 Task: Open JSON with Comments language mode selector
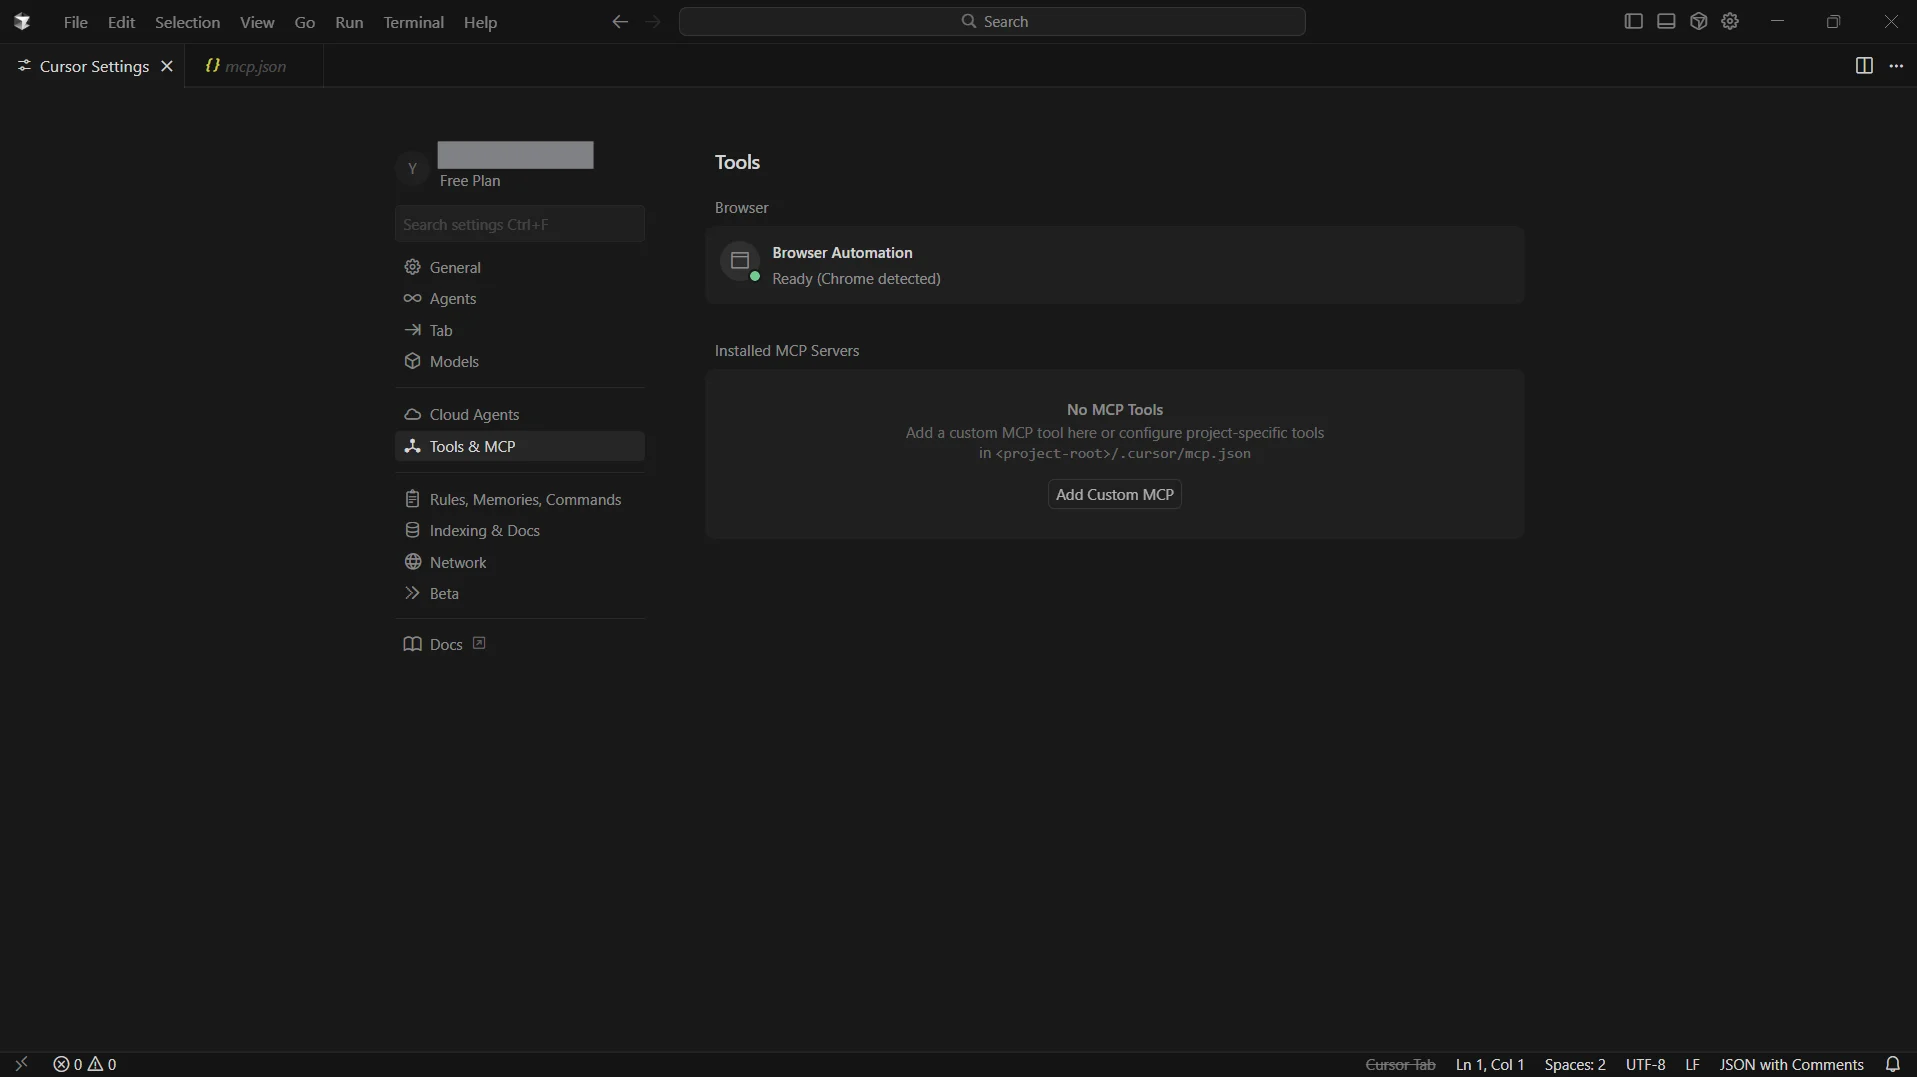(x=1791, y=1064)
